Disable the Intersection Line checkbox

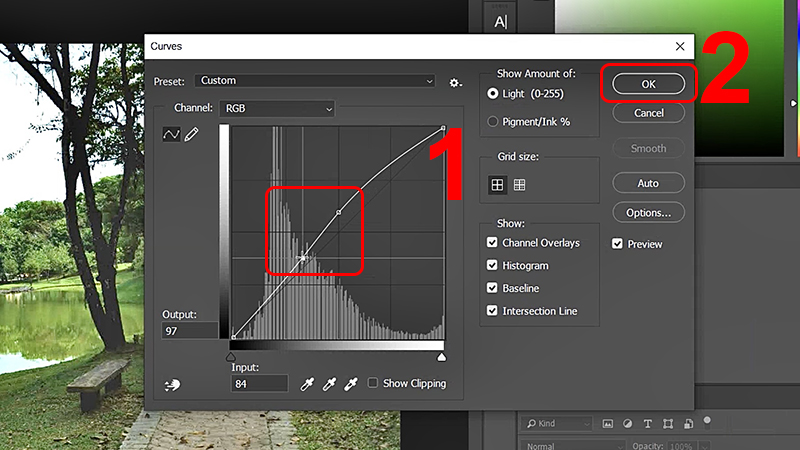(492, 311)
